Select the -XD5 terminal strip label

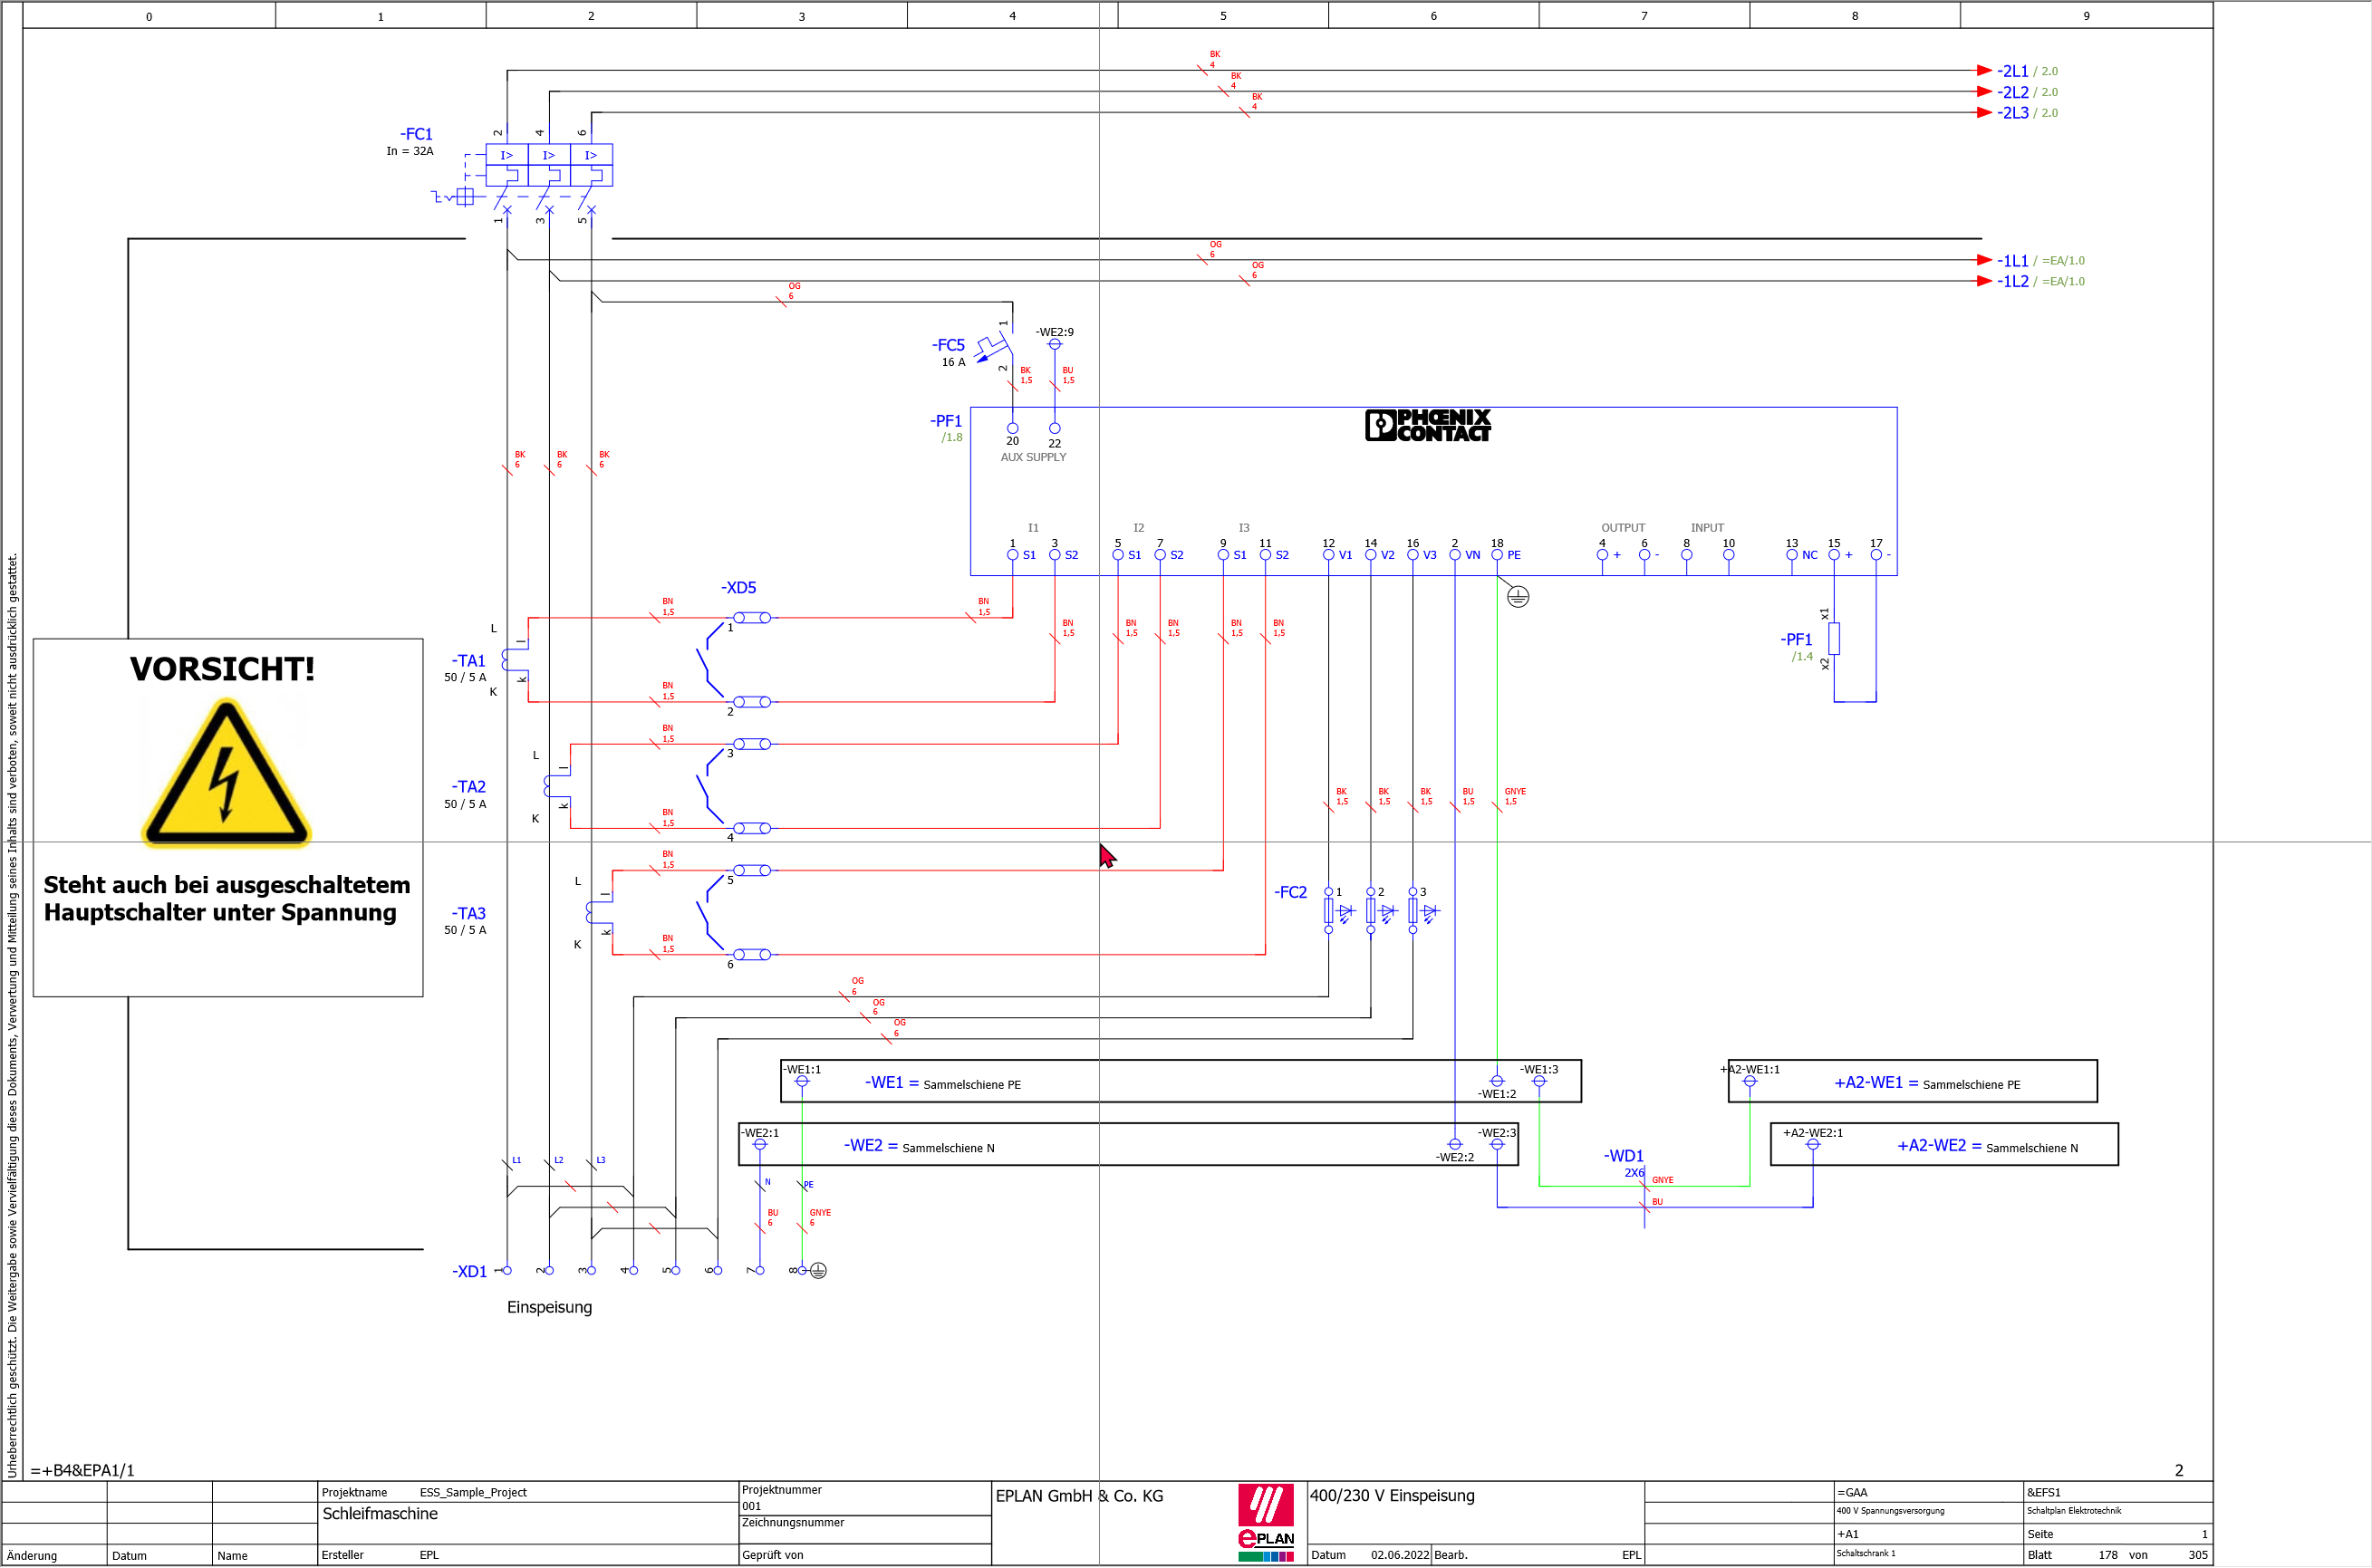(x=738, y=588)
